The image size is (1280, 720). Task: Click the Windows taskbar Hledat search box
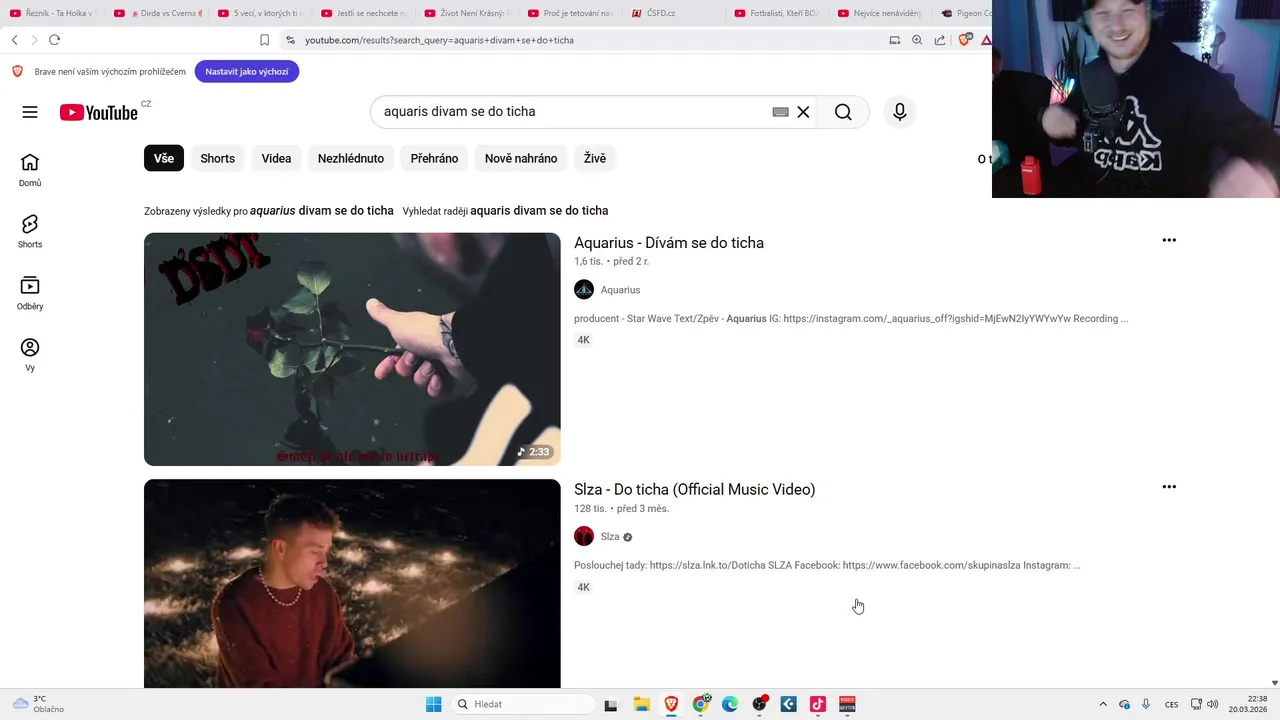tap(524, 704)
